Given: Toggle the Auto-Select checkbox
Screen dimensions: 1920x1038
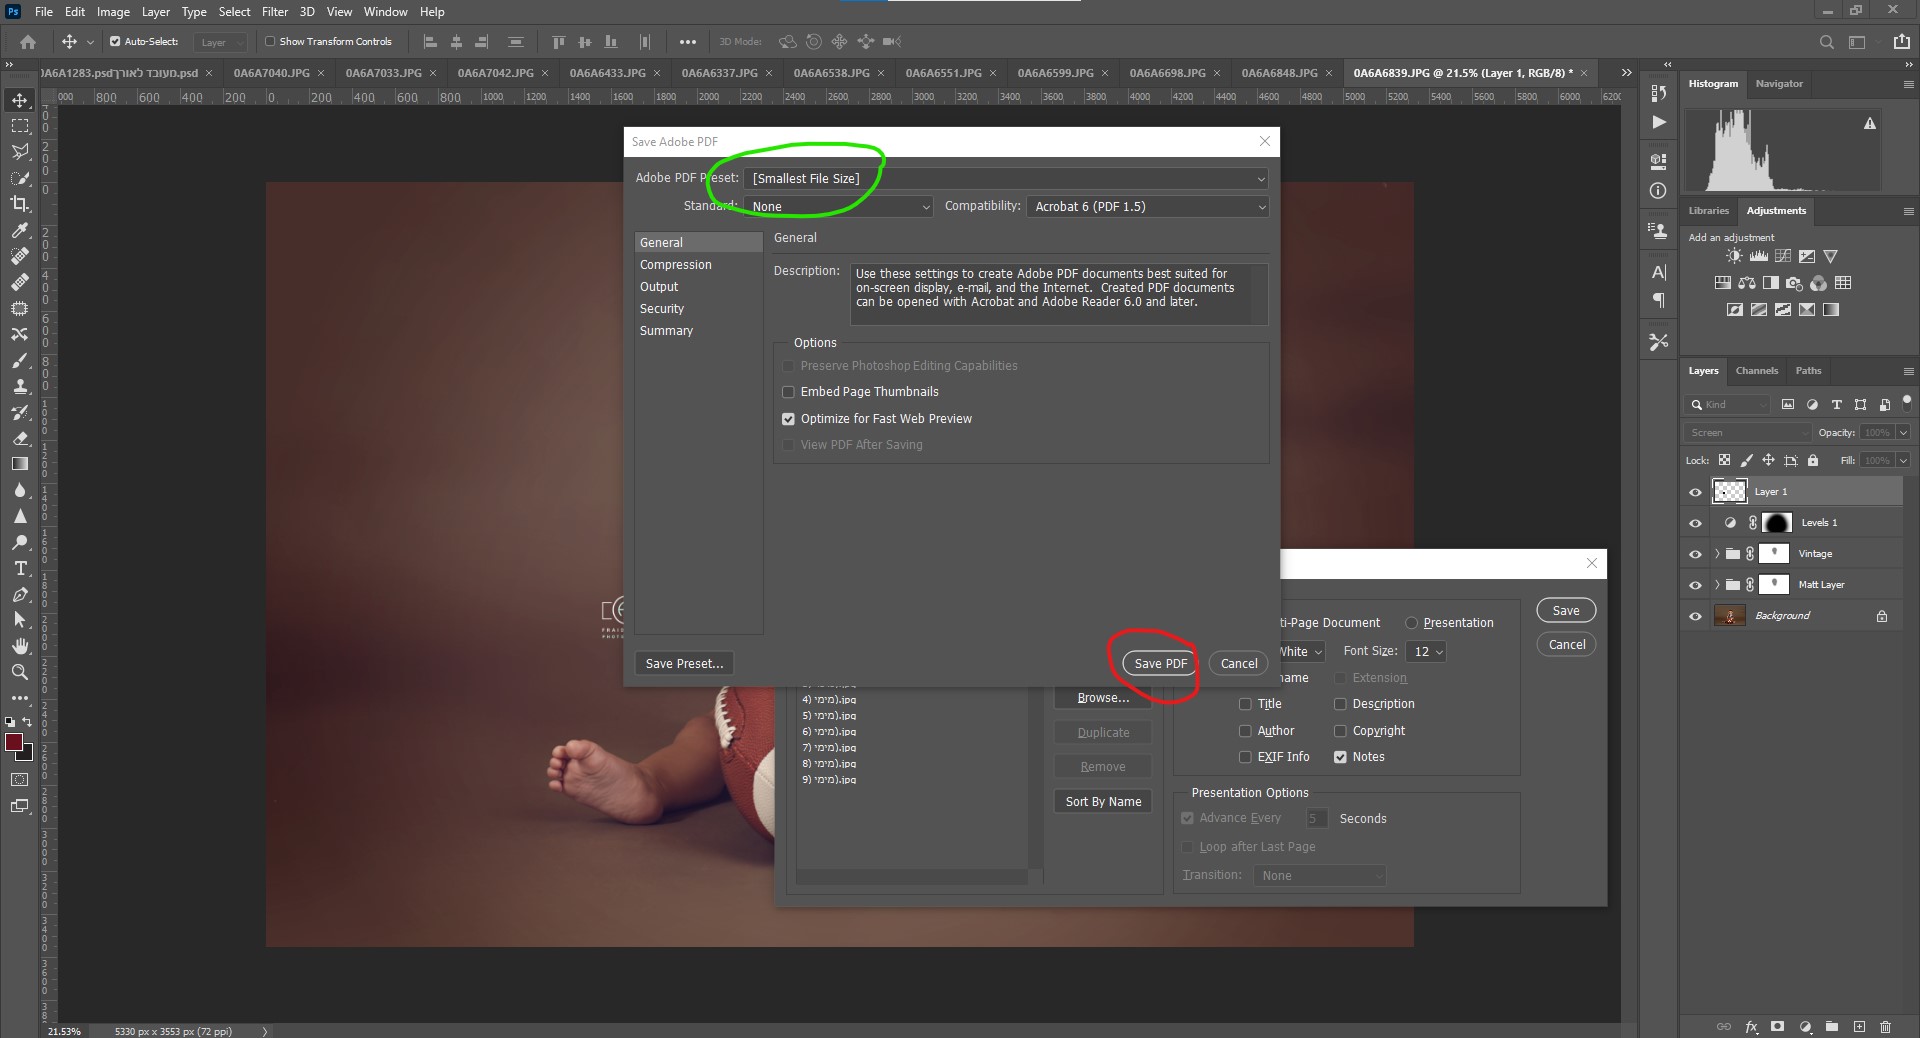Looking at the screenshot, I should pos(115,42).
